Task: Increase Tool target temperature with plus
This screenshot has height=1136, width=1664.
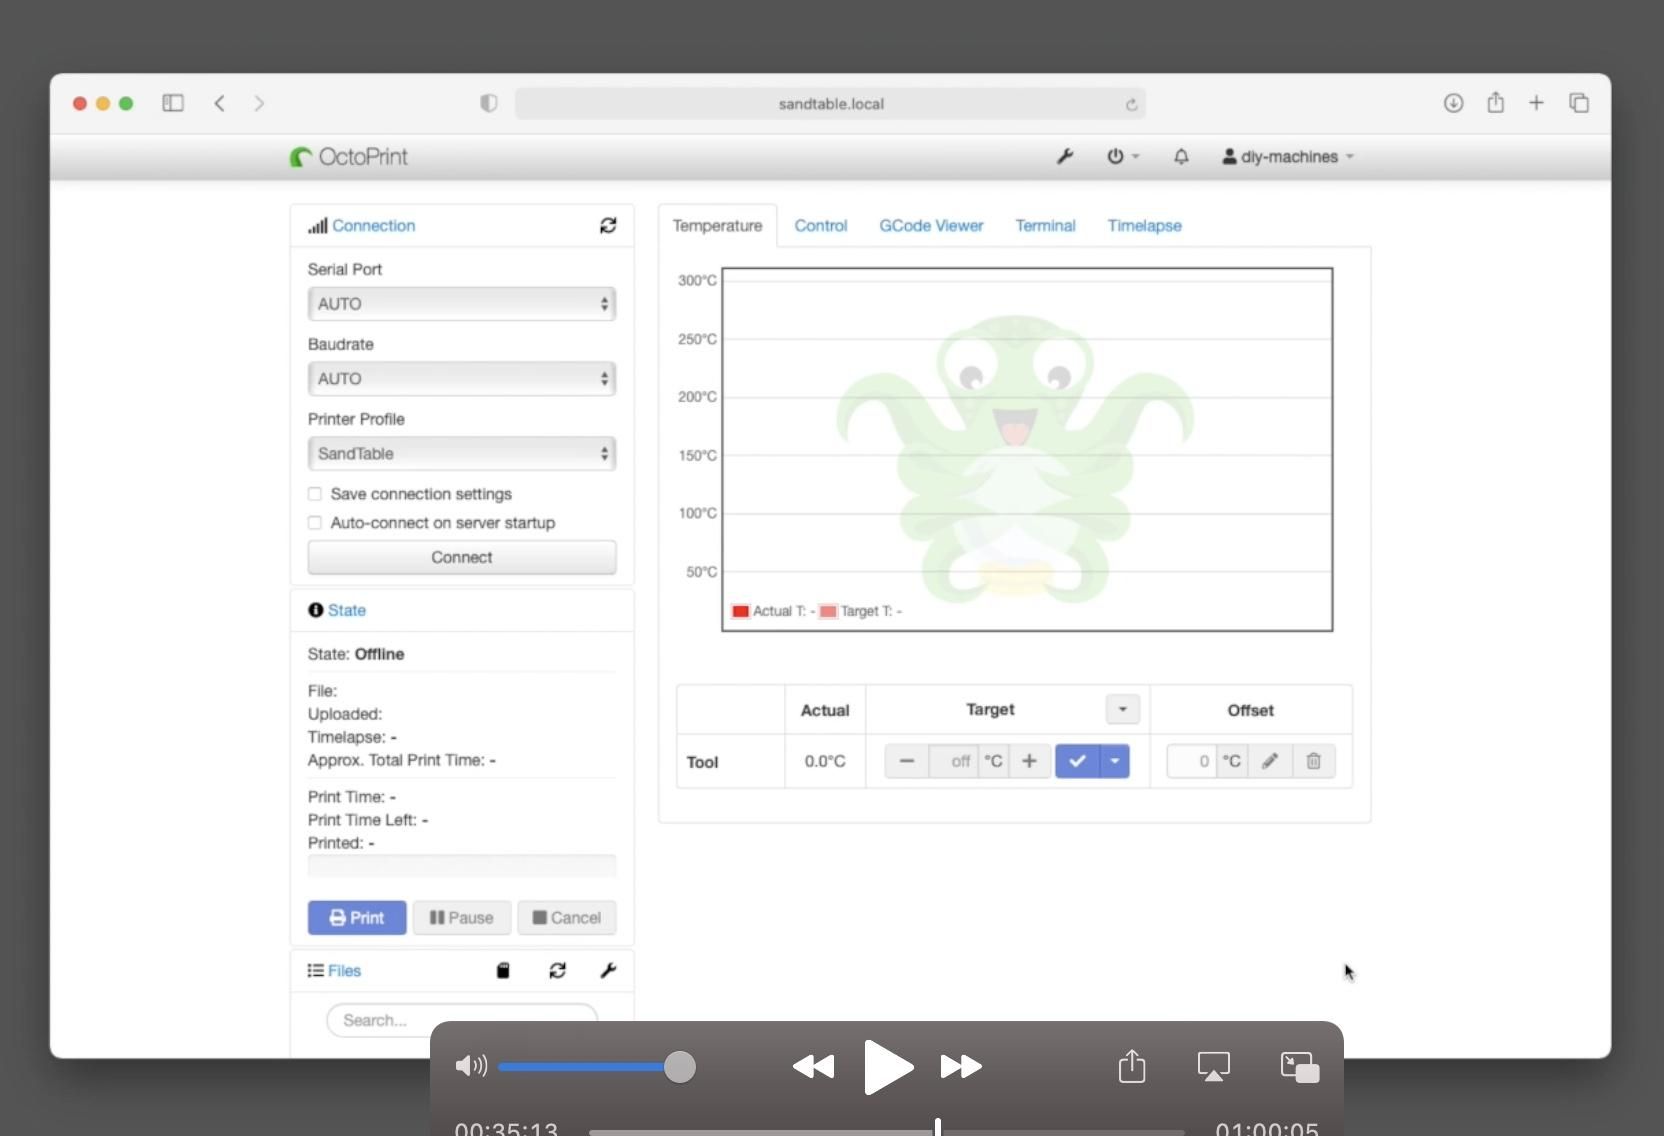Action: click(x=1029, y=761)
